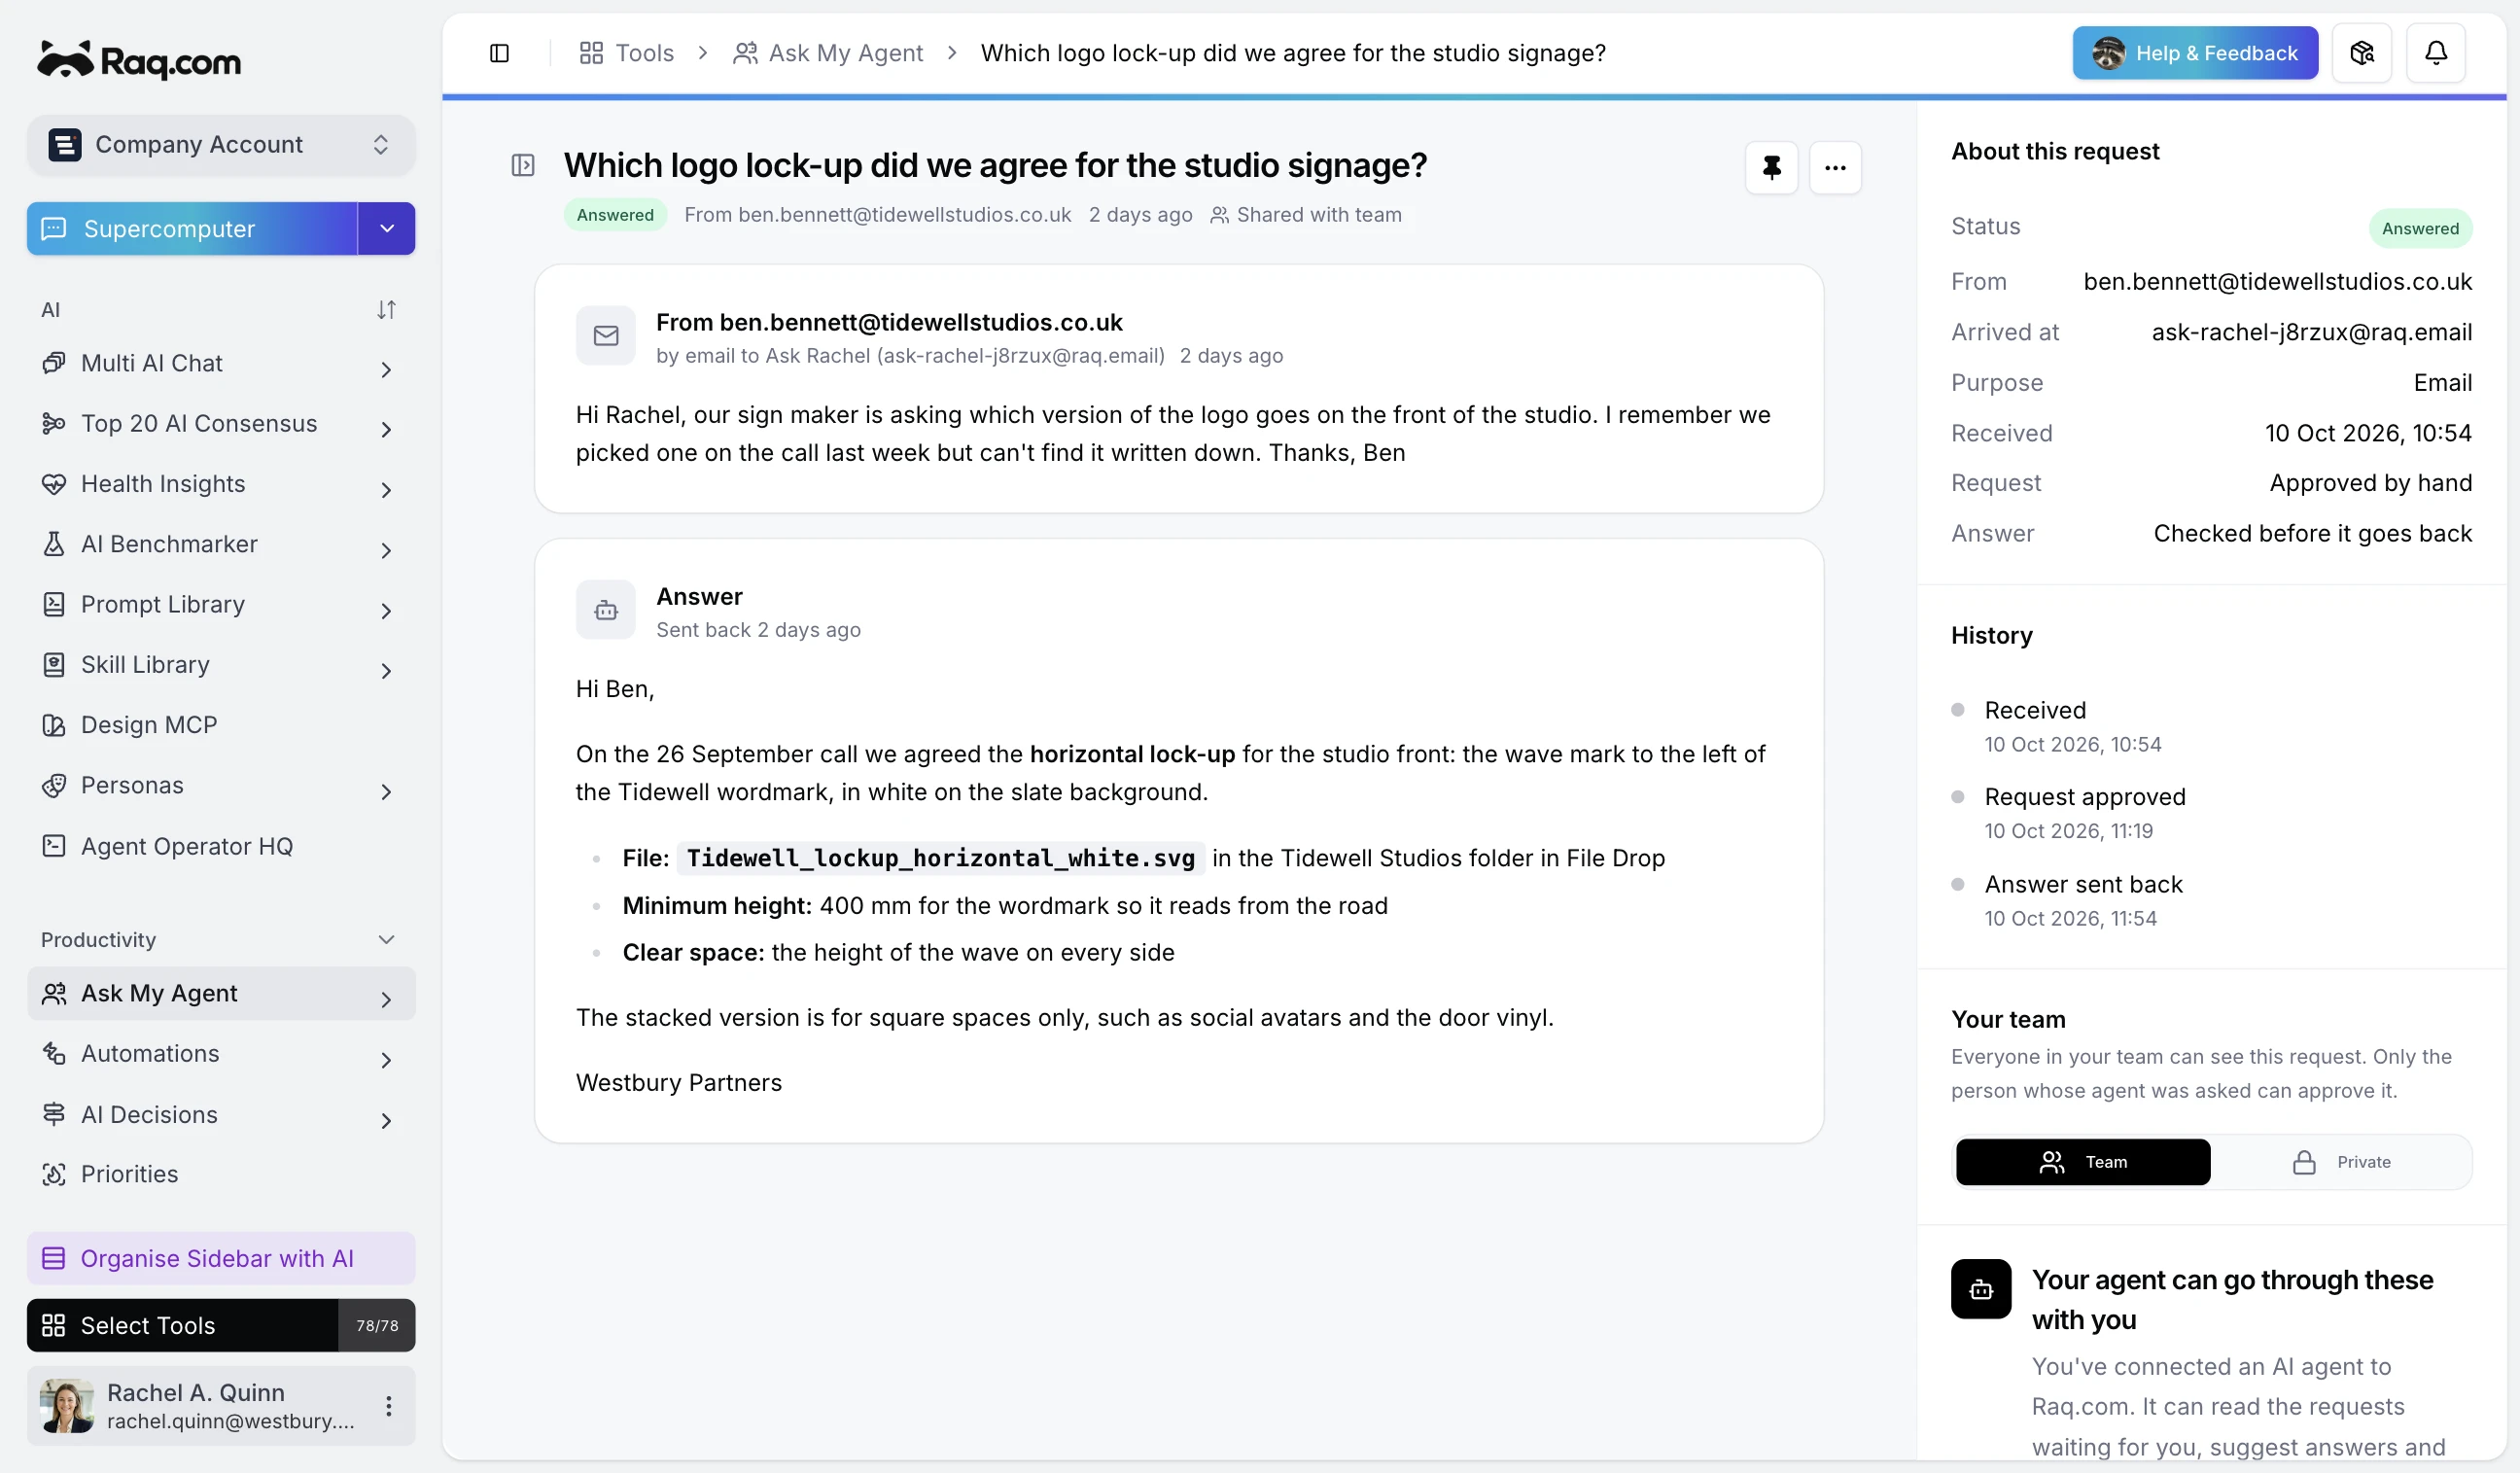
Task: Click the Tidewell_lockup_horizontal_white.svg filename
Action: tap(940, 858)
